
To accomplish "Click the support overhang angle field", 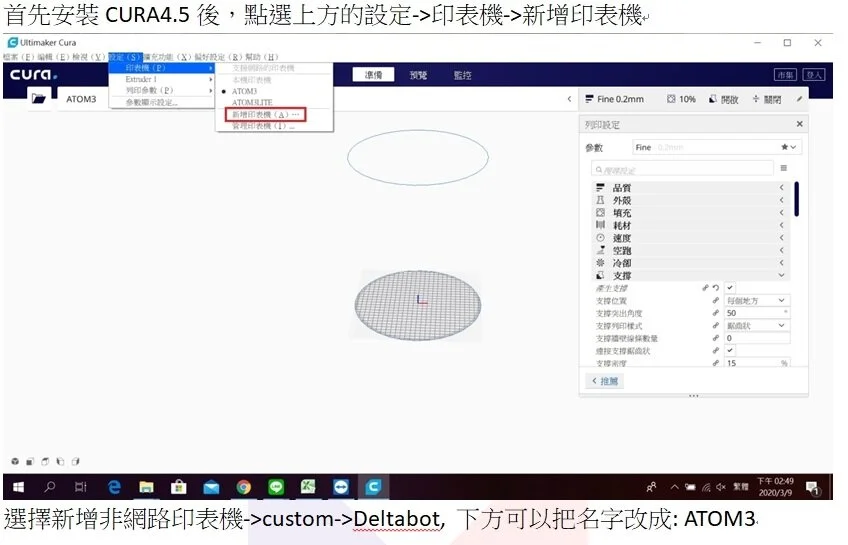I will click(757, 313).
